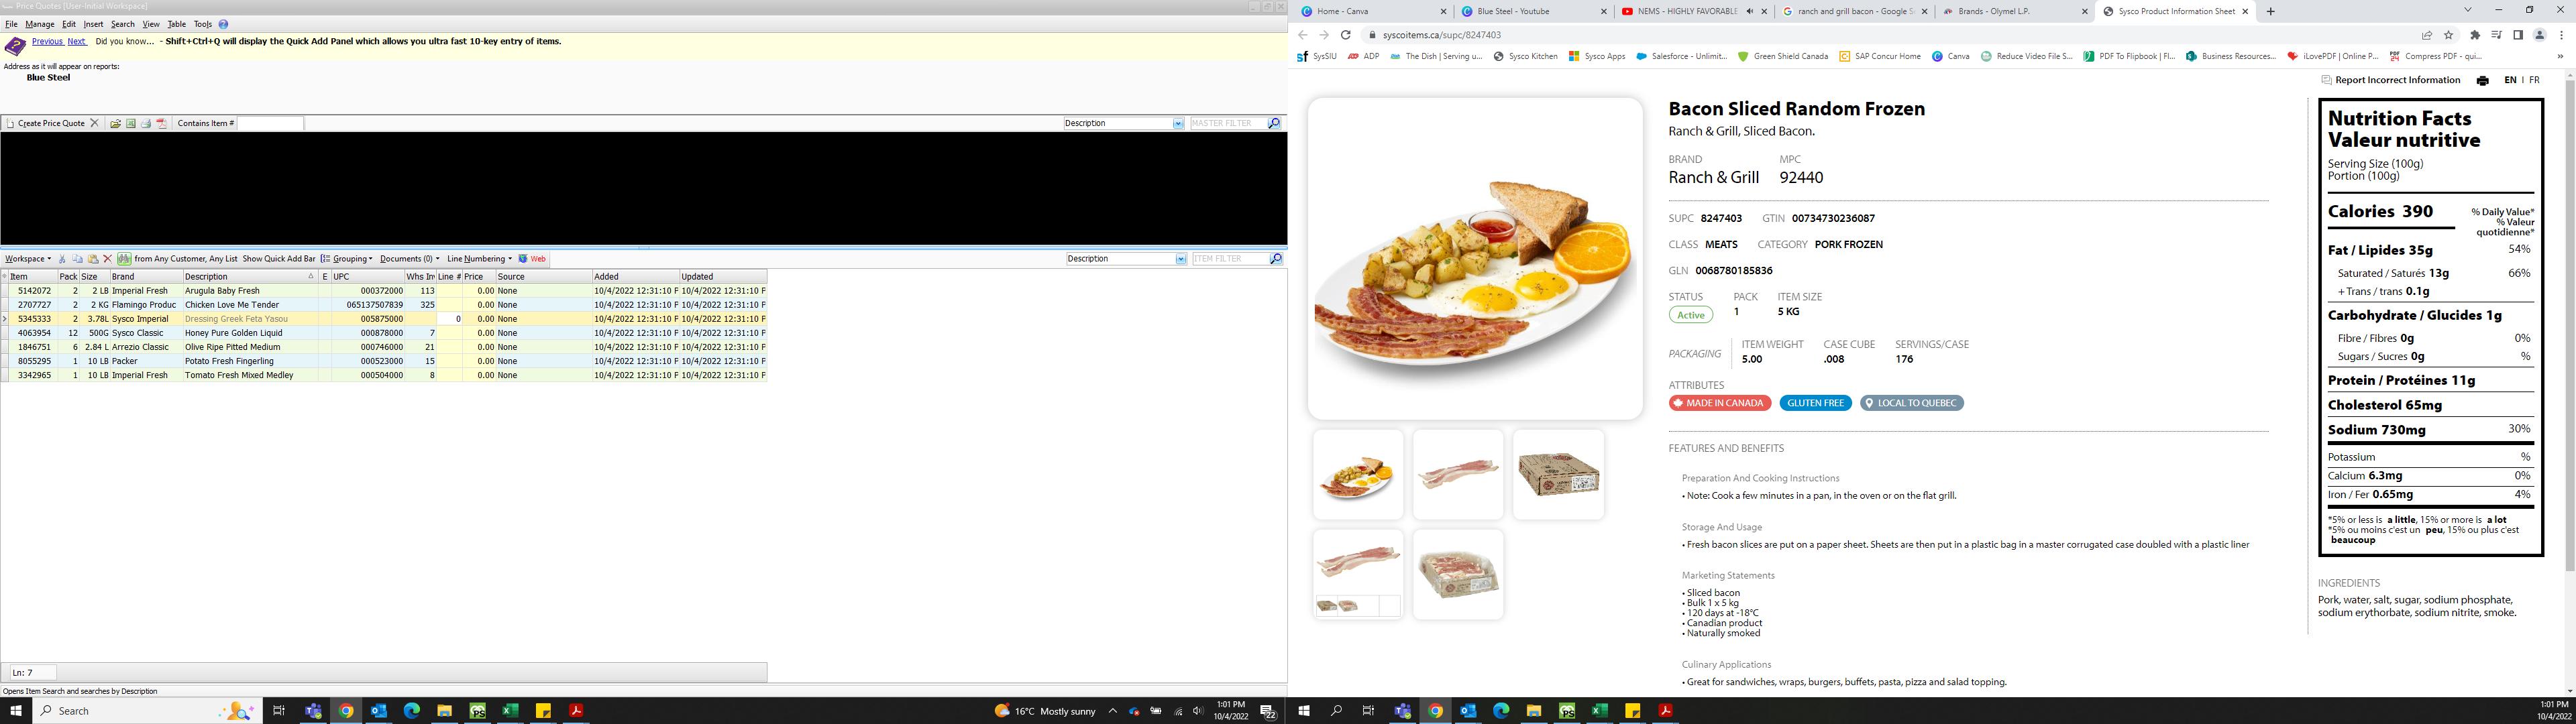This screenshot has height=724, width=2576.
Task: Open the Workspace dropdown
Action: click(x=28, y=259)
